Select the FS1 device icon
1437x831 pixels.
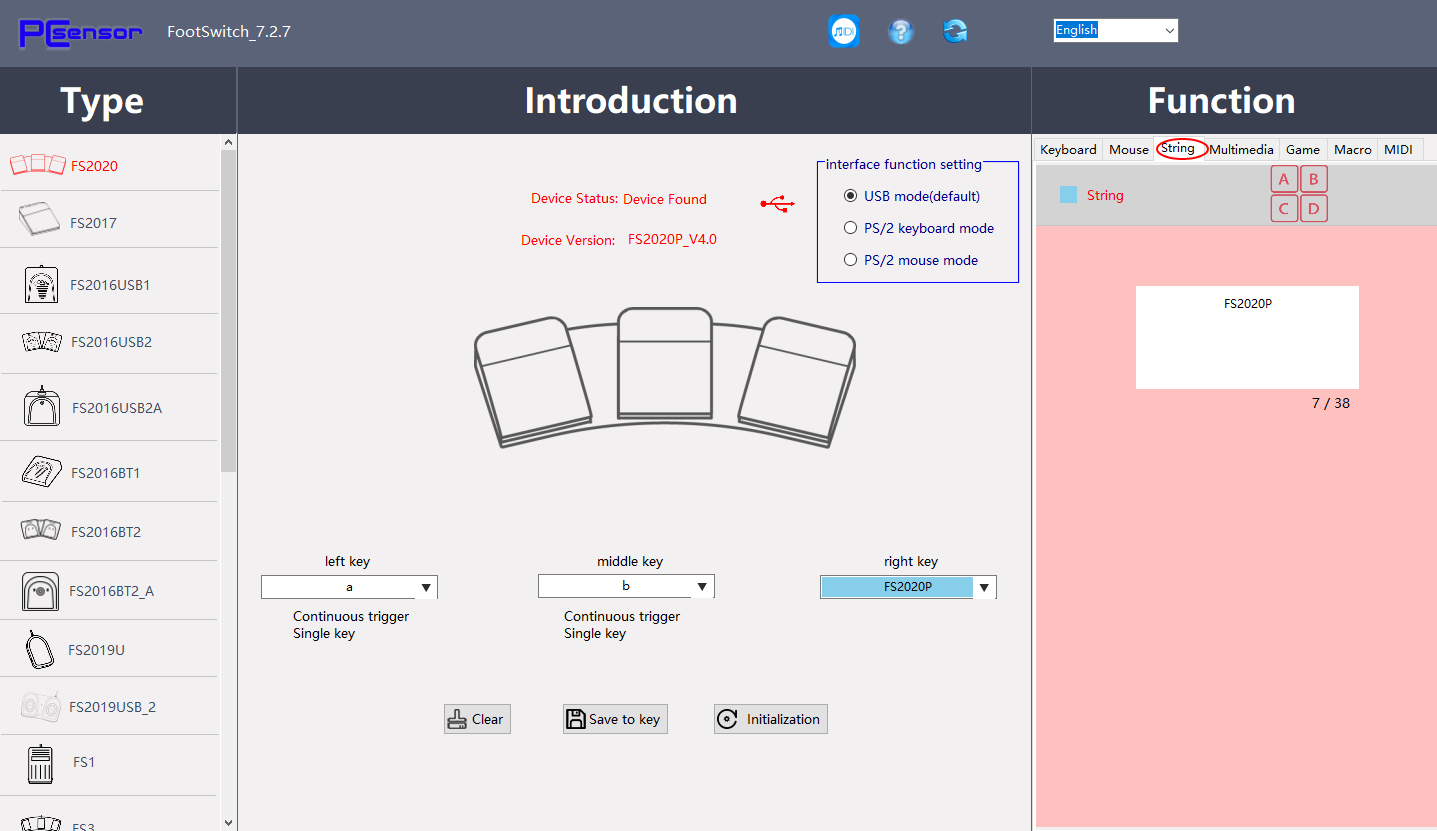40,763
